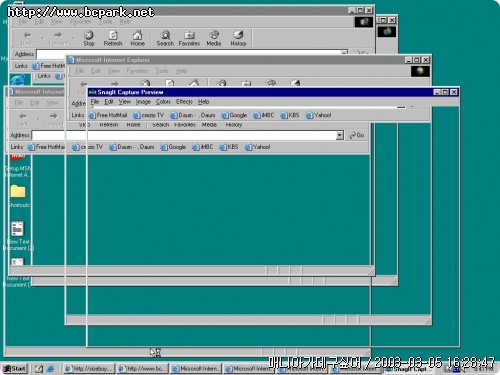Open Google link under SnagIt menu bar
Viewport: 500px width, 375px height.
point(234,115)
